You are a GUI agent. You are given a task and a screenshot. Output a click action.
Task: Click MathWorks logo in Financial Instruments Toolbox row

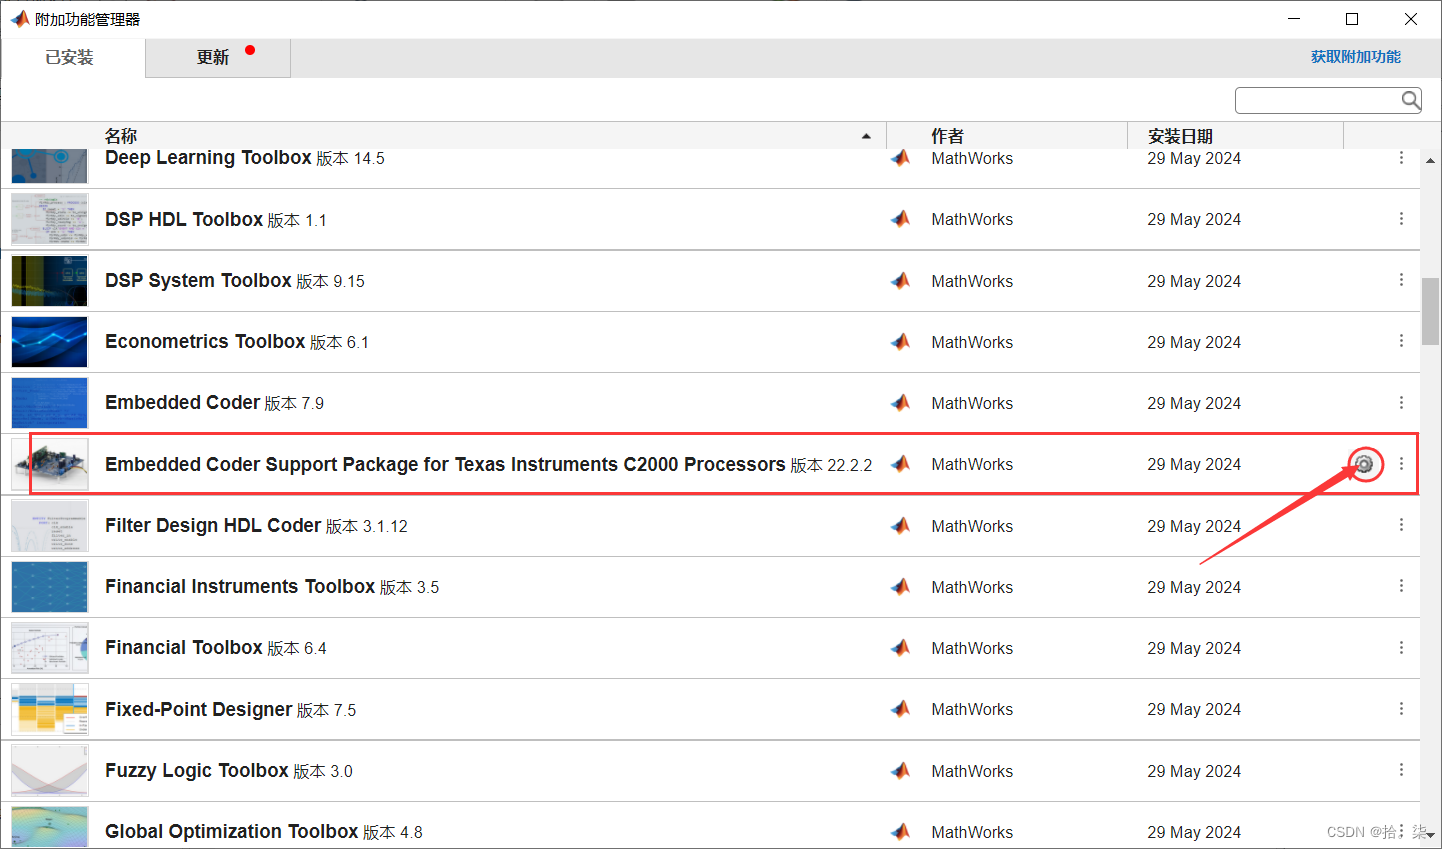(x=901, y=587)
